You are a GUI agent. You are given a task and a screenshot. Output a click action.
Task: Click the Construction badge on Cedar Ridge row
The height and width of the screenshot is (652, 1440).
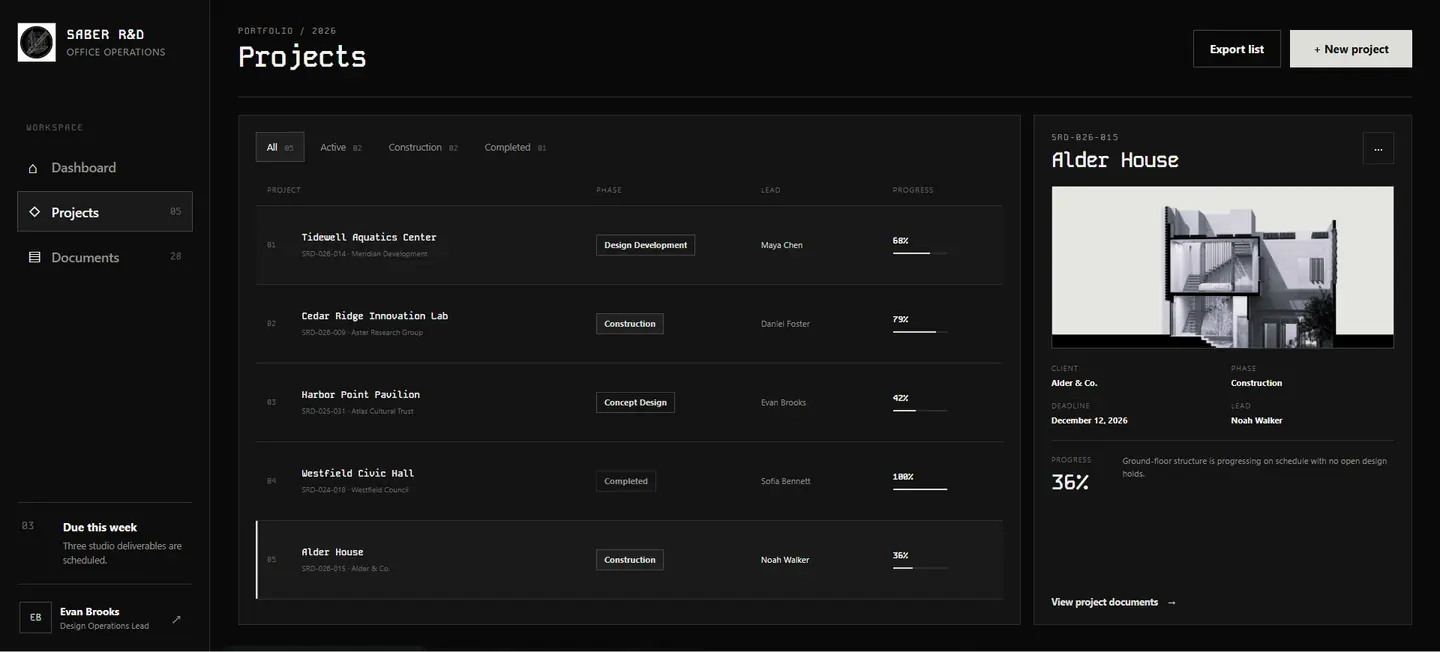point(630,324)
